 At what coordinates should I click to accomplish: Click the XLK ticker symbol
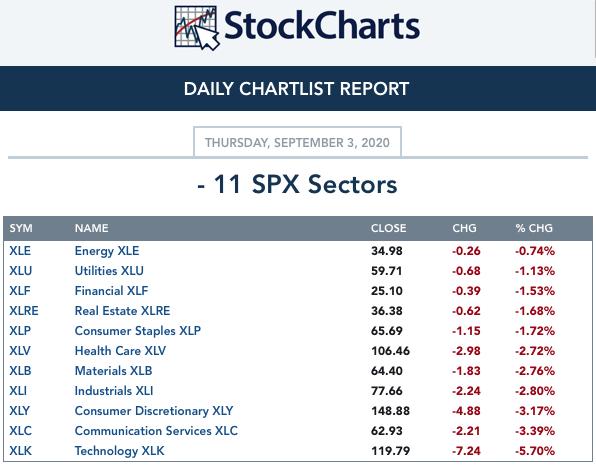point(21,451)
